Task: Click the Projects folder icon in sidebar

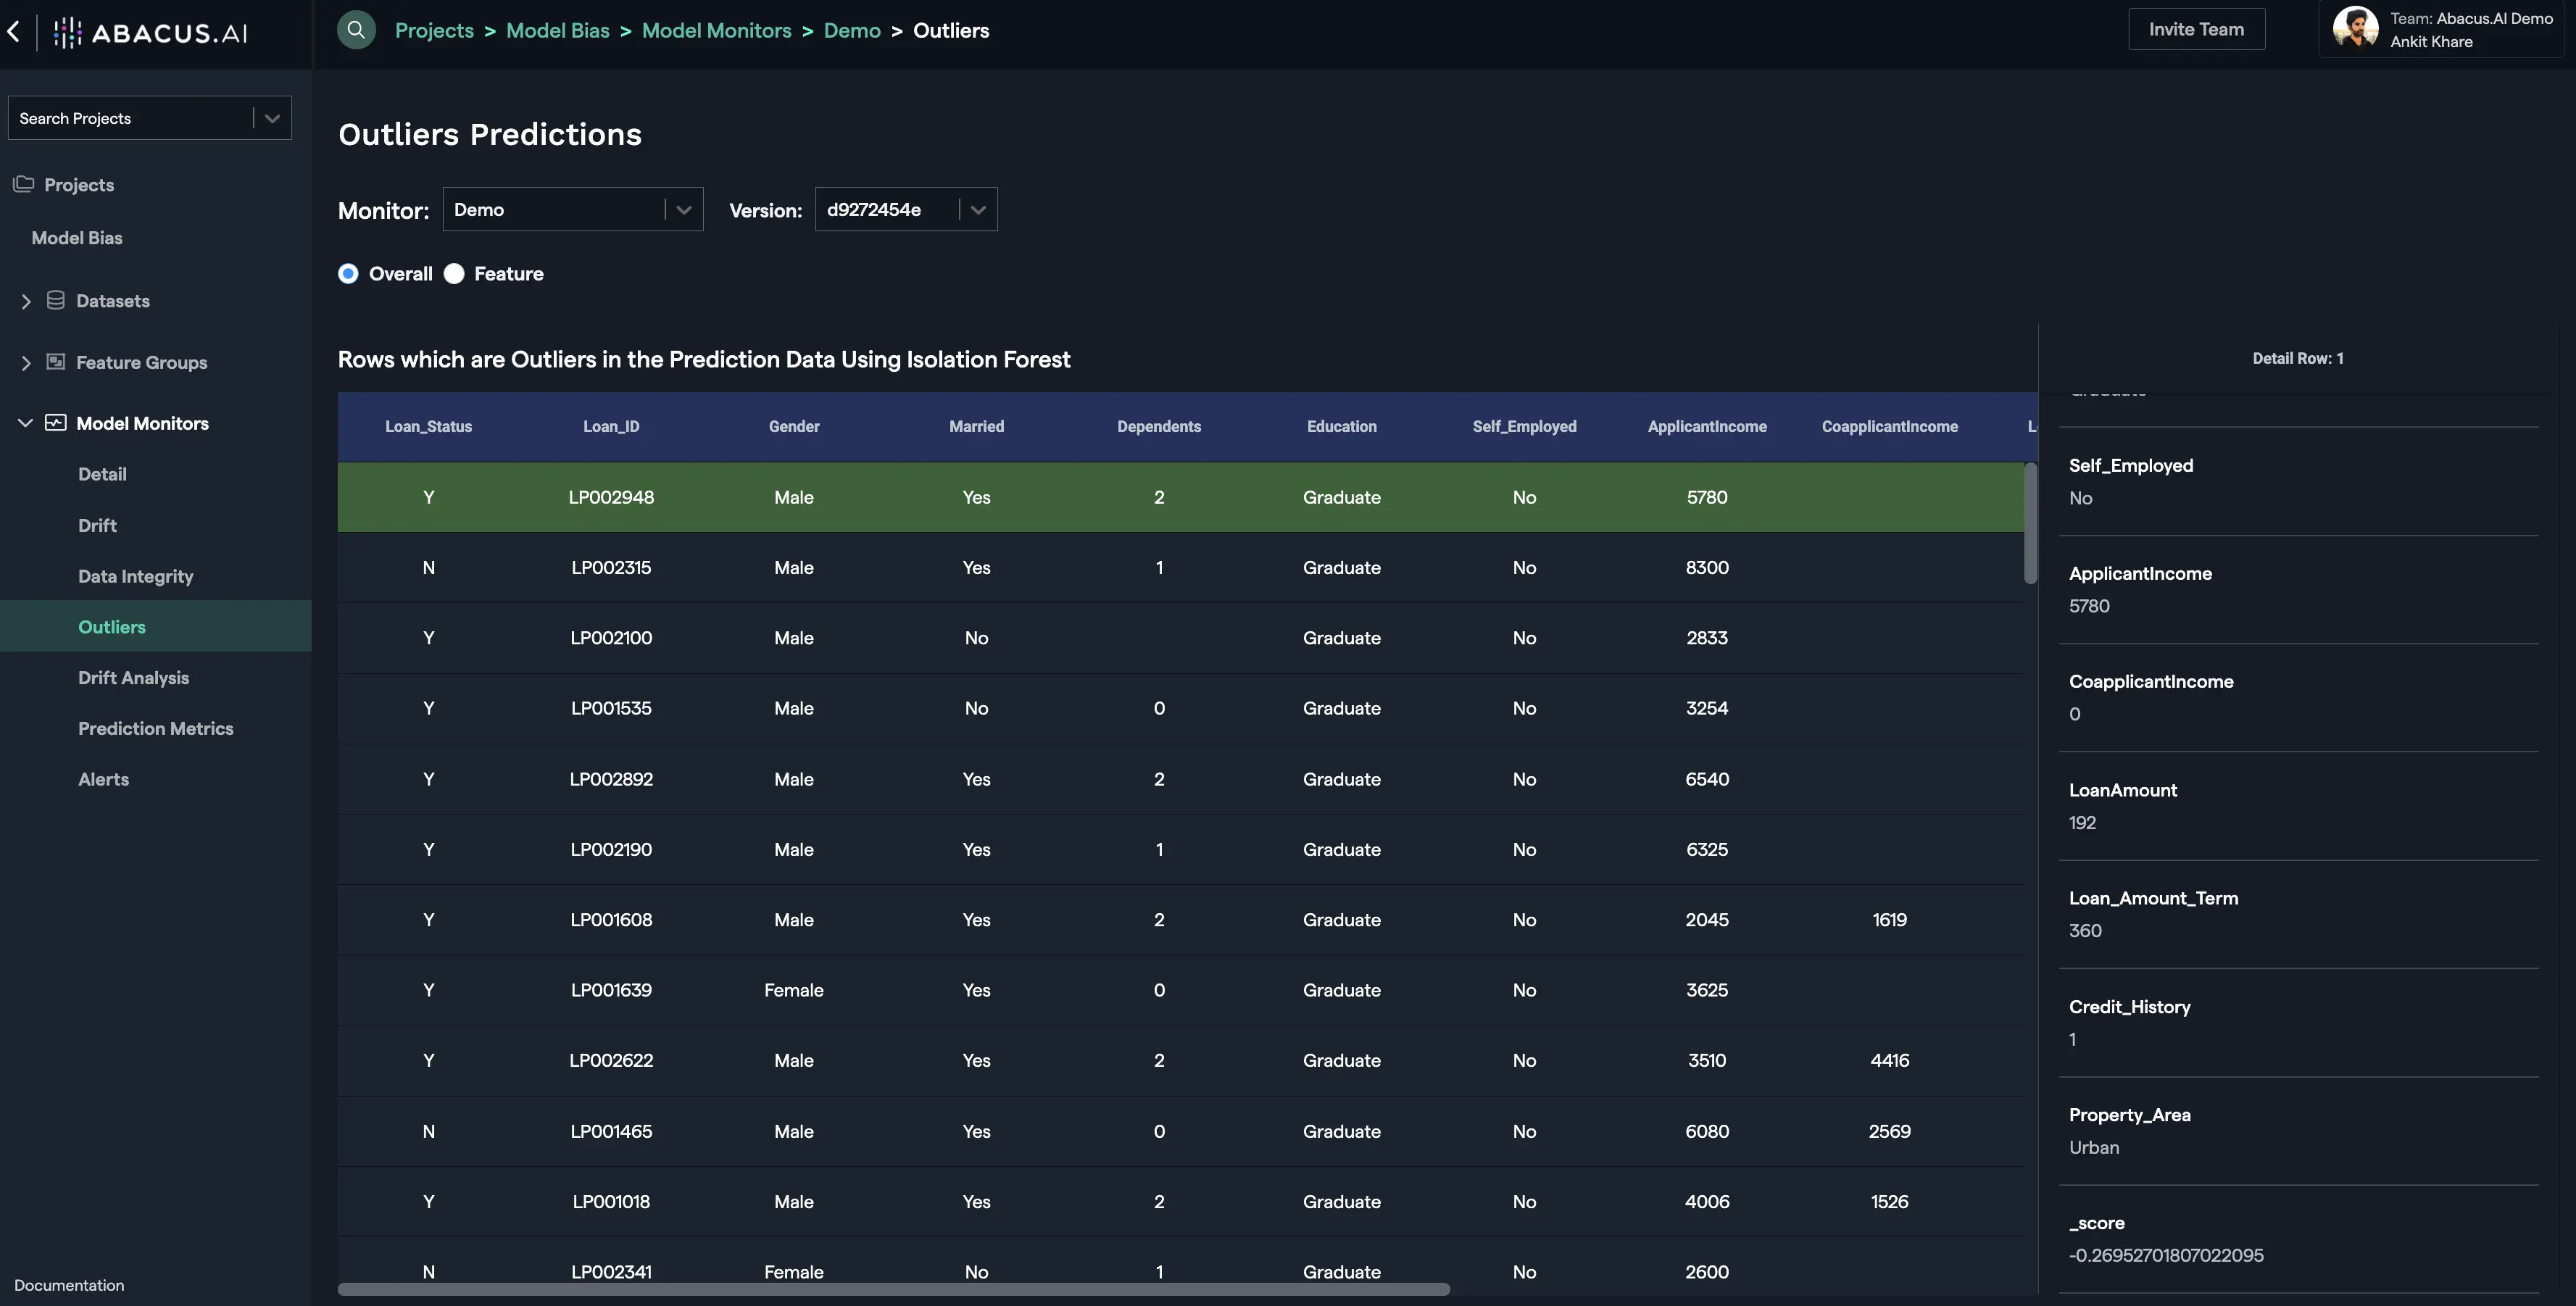Action: [x=23, y=184]
